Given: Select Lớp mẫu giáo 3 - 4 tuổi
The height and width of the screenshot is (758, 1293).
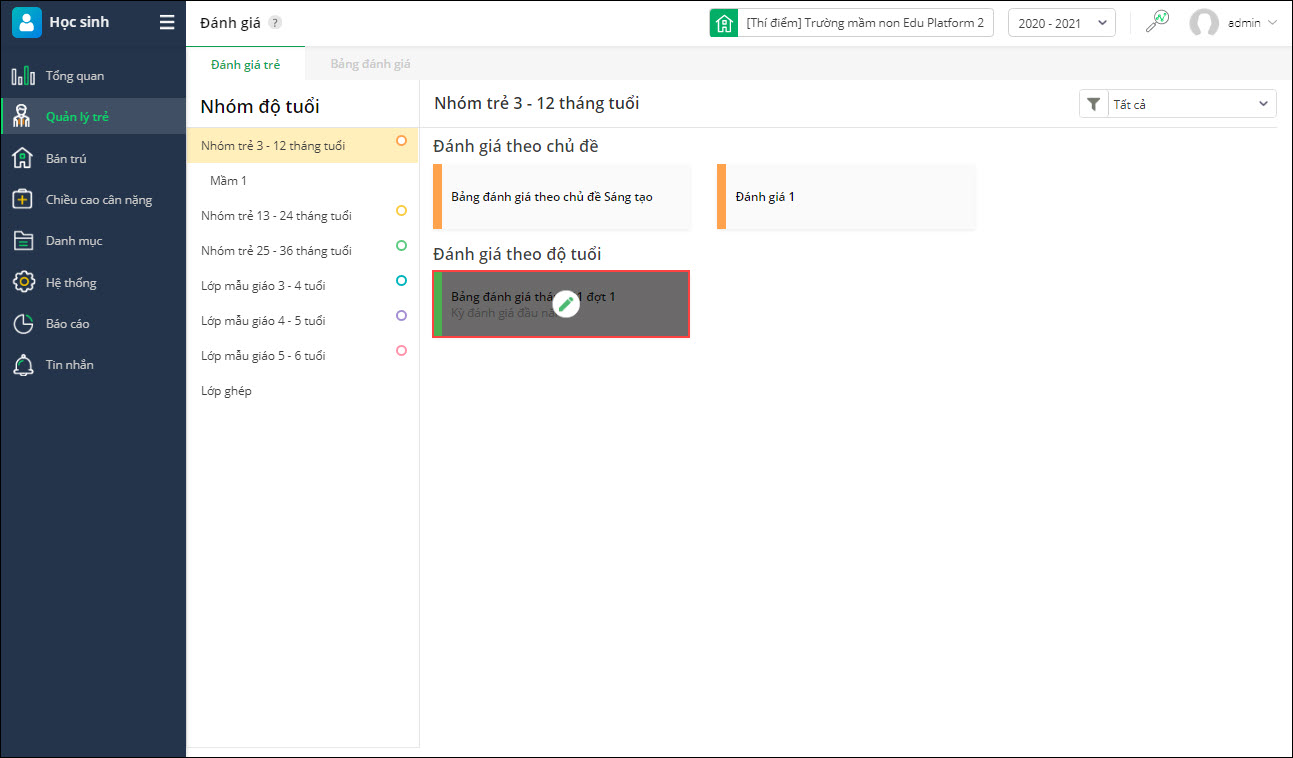Looking at the screenshot, I should point(302,286).
